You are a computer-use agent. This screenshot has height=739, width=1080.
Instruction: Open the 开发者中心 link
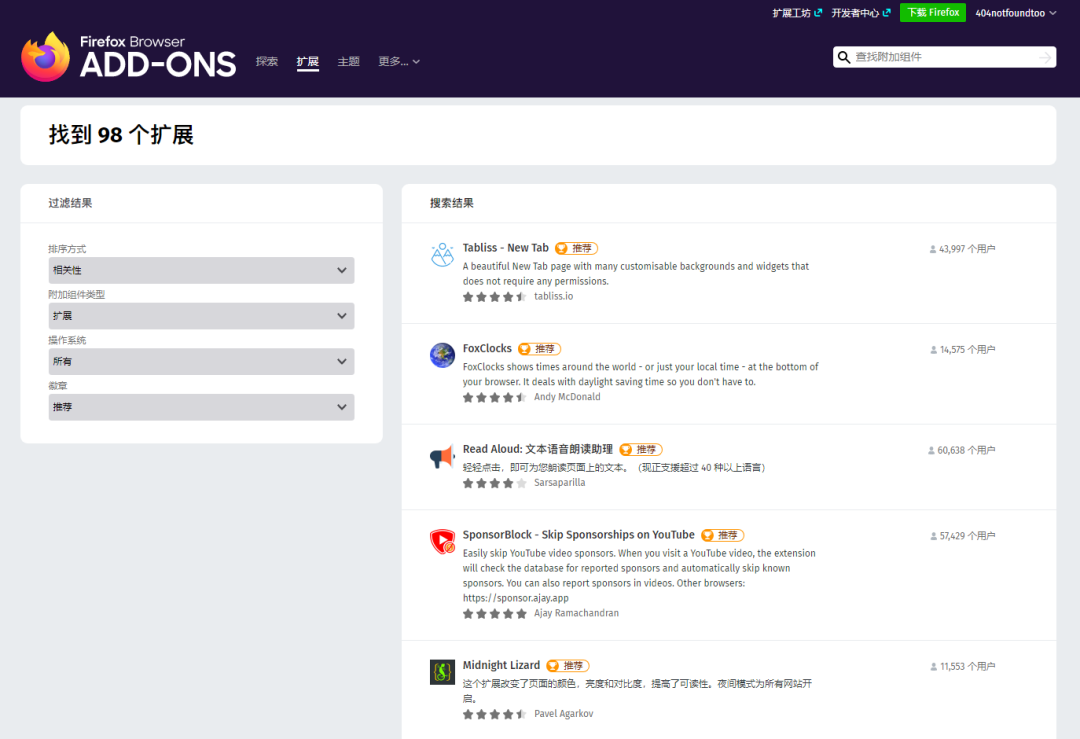click(x=861, y=13)
